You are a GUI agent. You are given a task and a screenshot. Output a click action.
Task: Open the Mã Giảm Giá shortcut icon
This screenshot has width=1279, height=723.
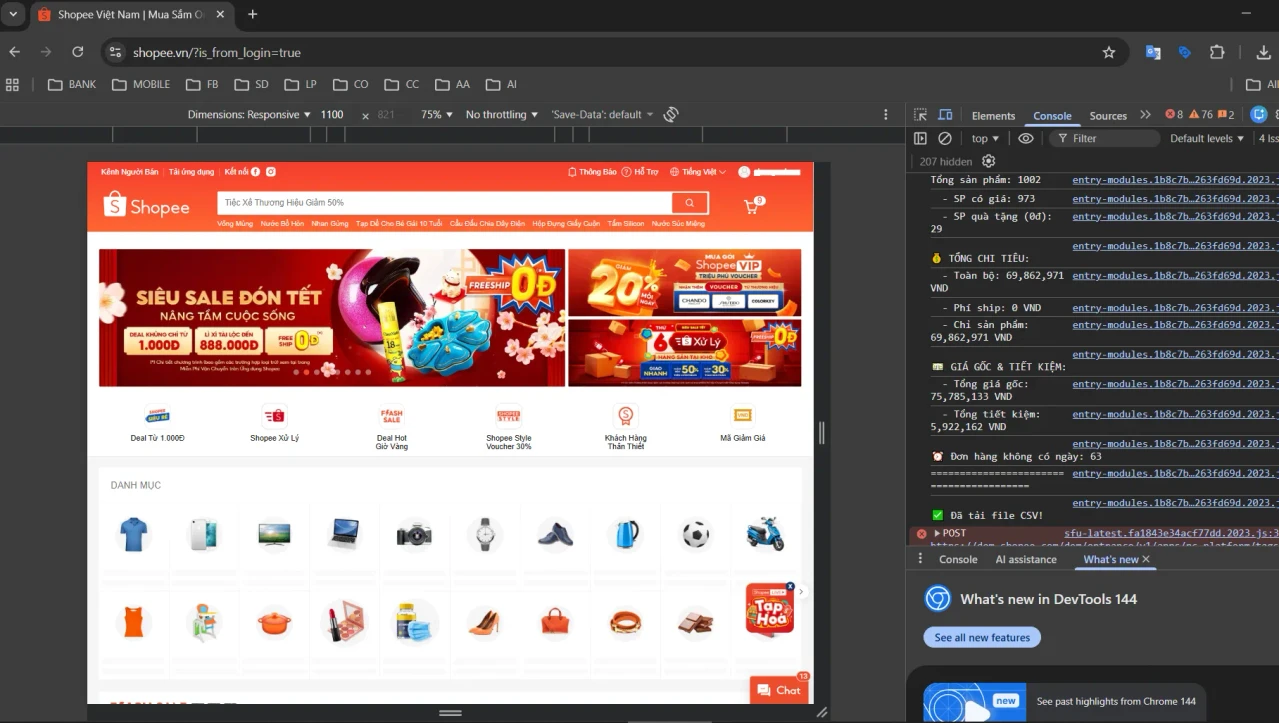(x=742, y=415)
